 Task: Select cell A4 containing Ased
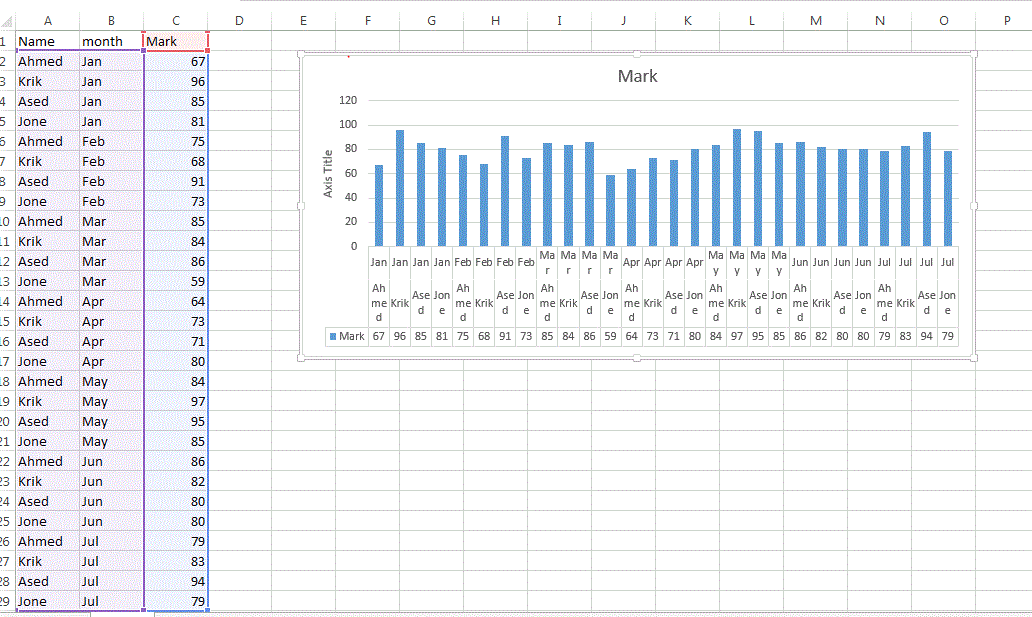[x=47, y=101]
